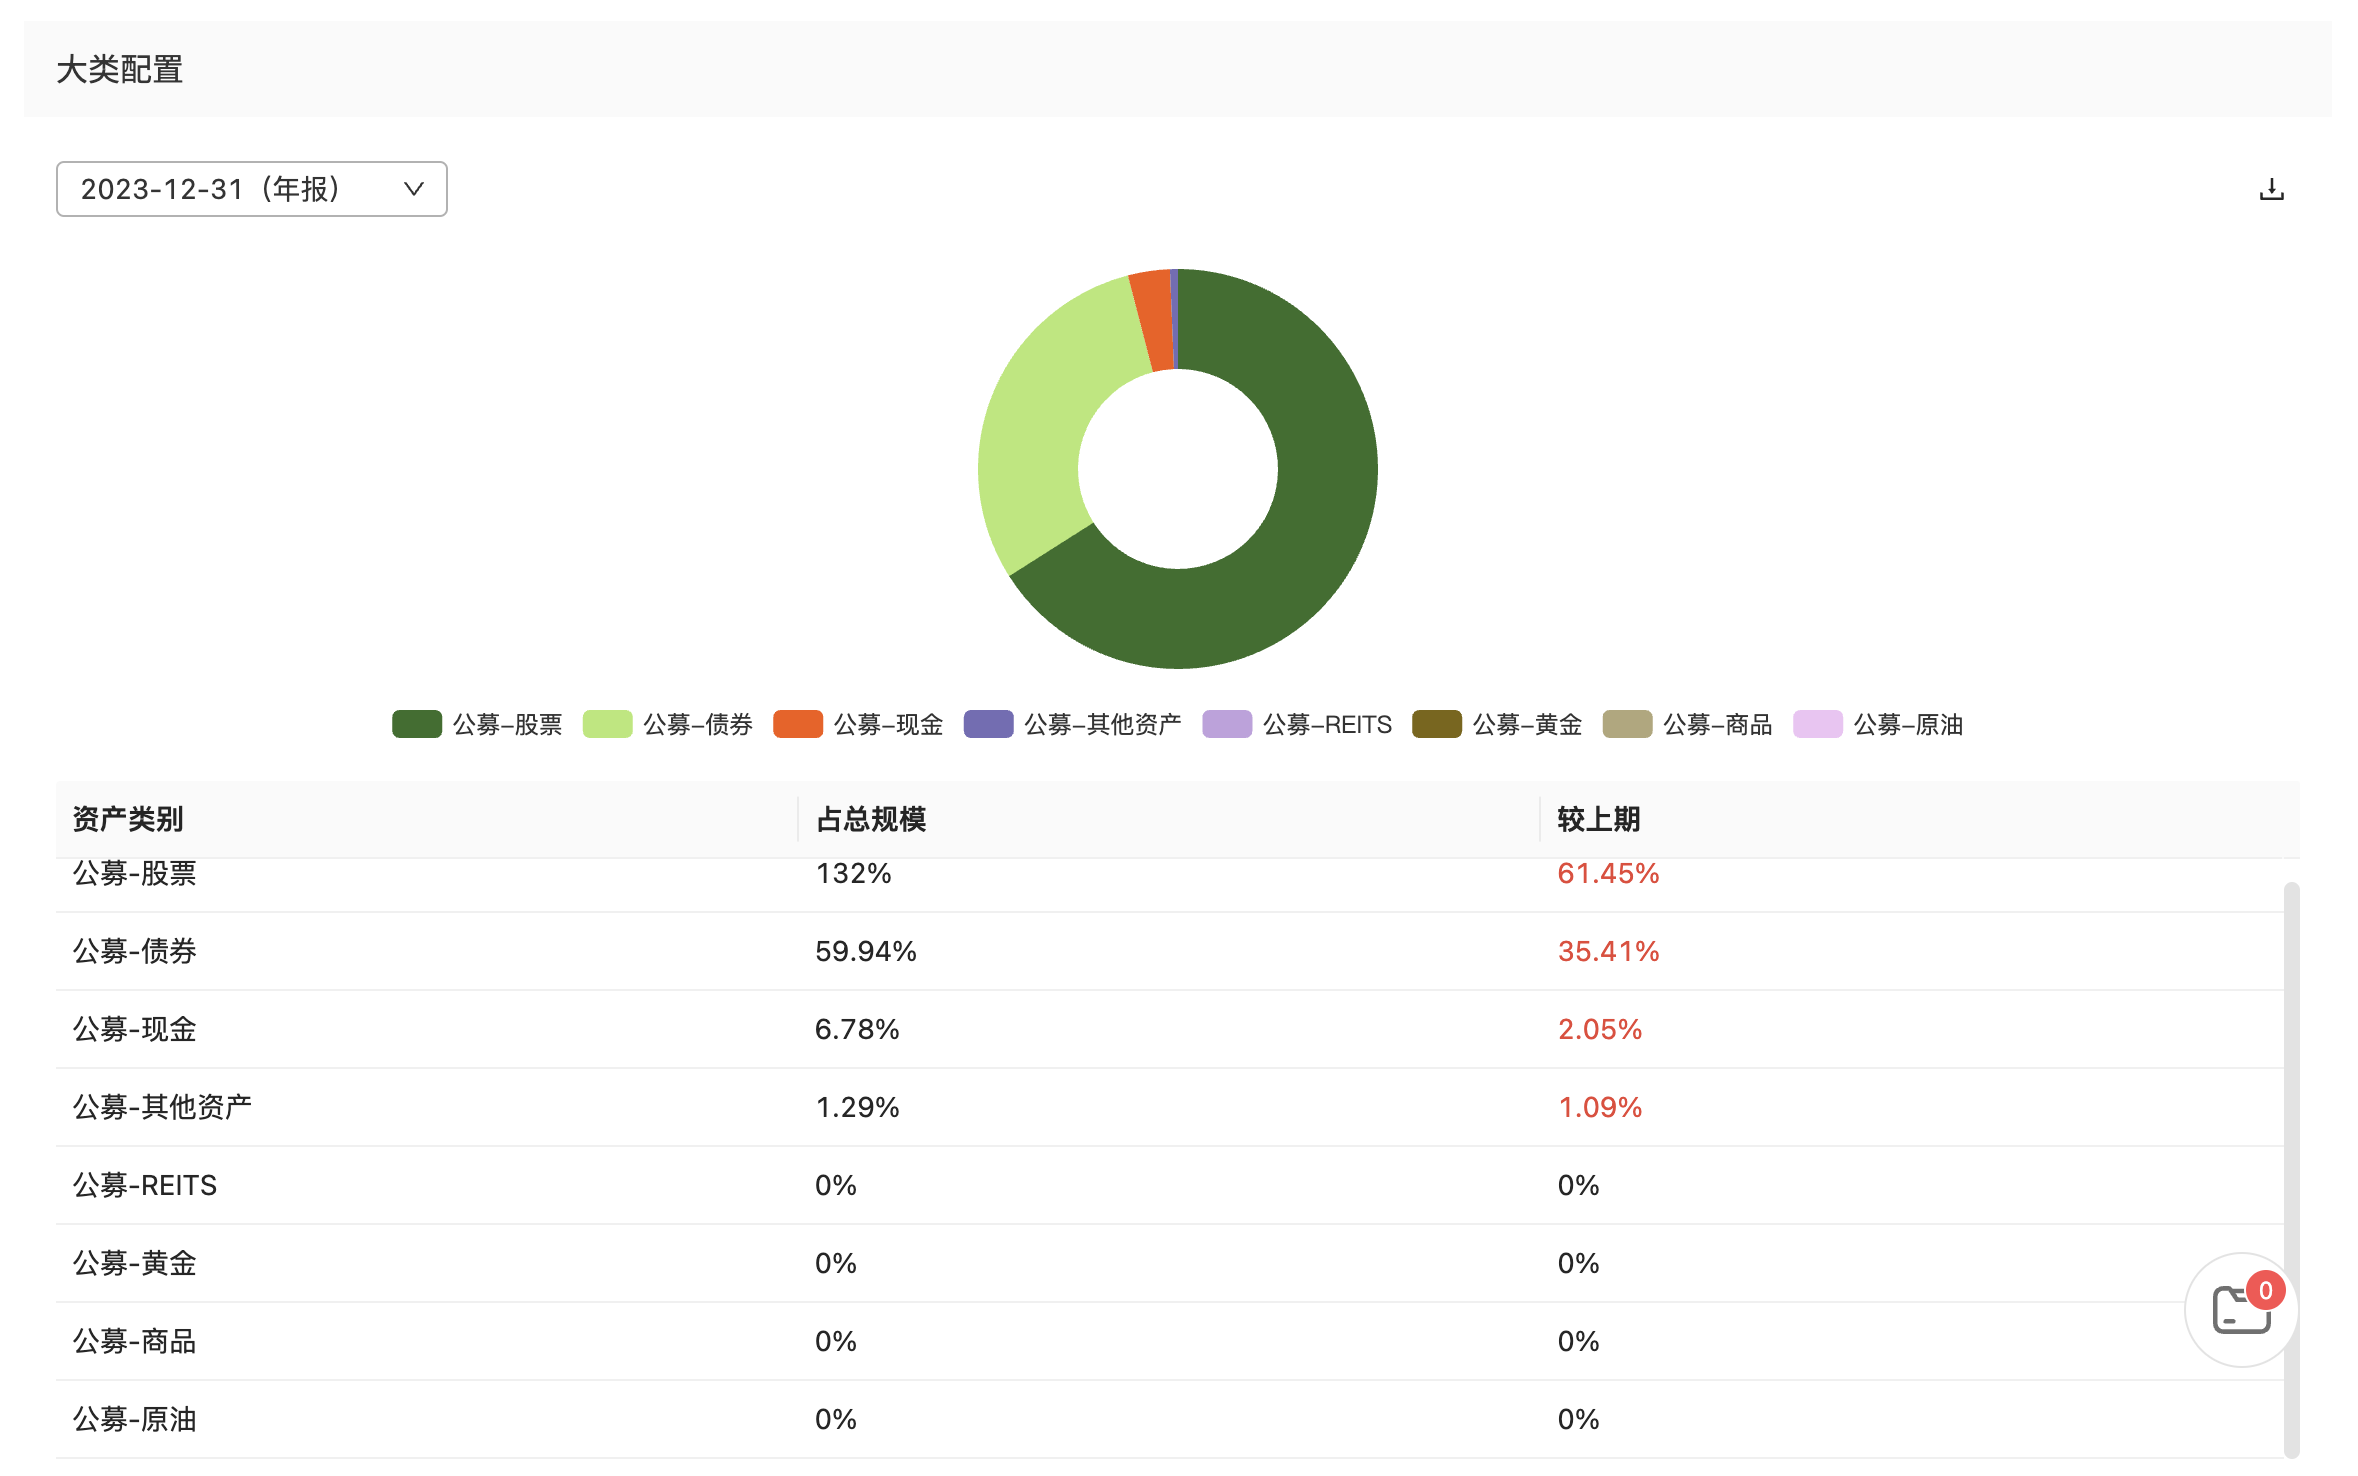This screenshot has width=2358, height=1476.
Task: Click the 占总规模 column header
Action: 871,819
